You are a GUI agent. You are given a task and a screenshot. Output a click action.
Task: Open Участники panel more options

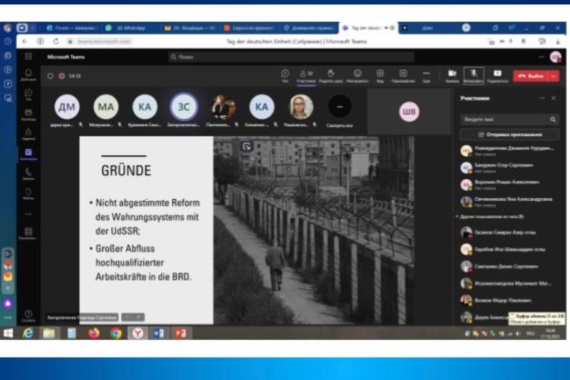[x=542, y=98]
